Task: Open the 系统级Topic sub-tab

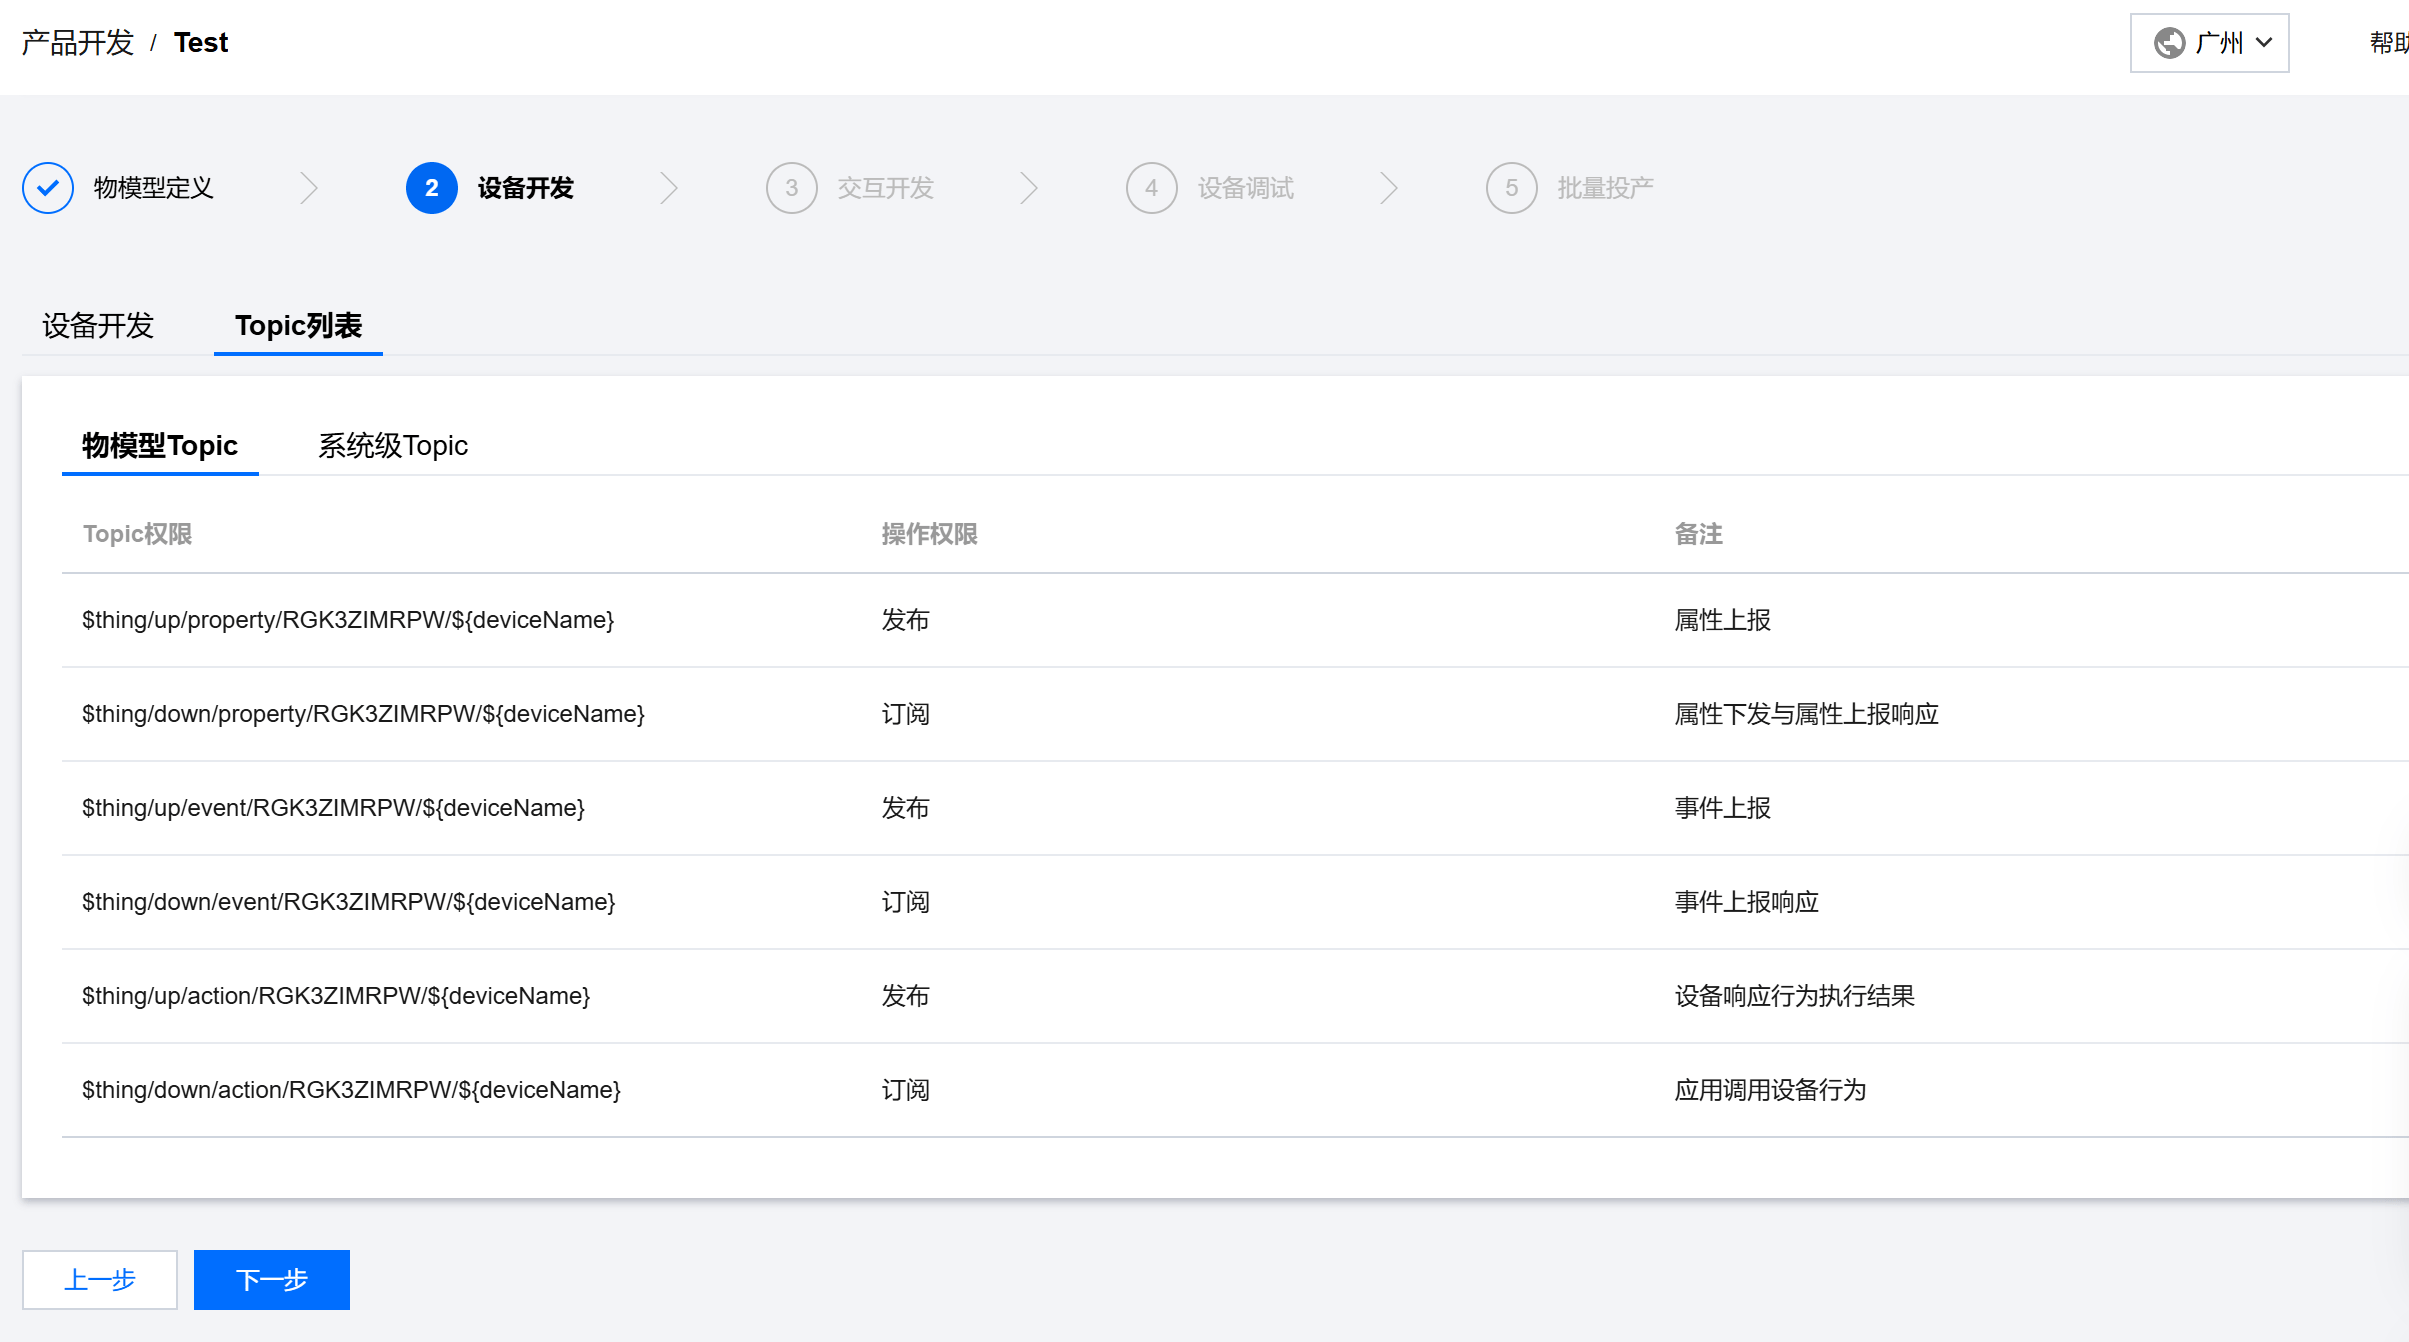Action: tap(392, 446)
